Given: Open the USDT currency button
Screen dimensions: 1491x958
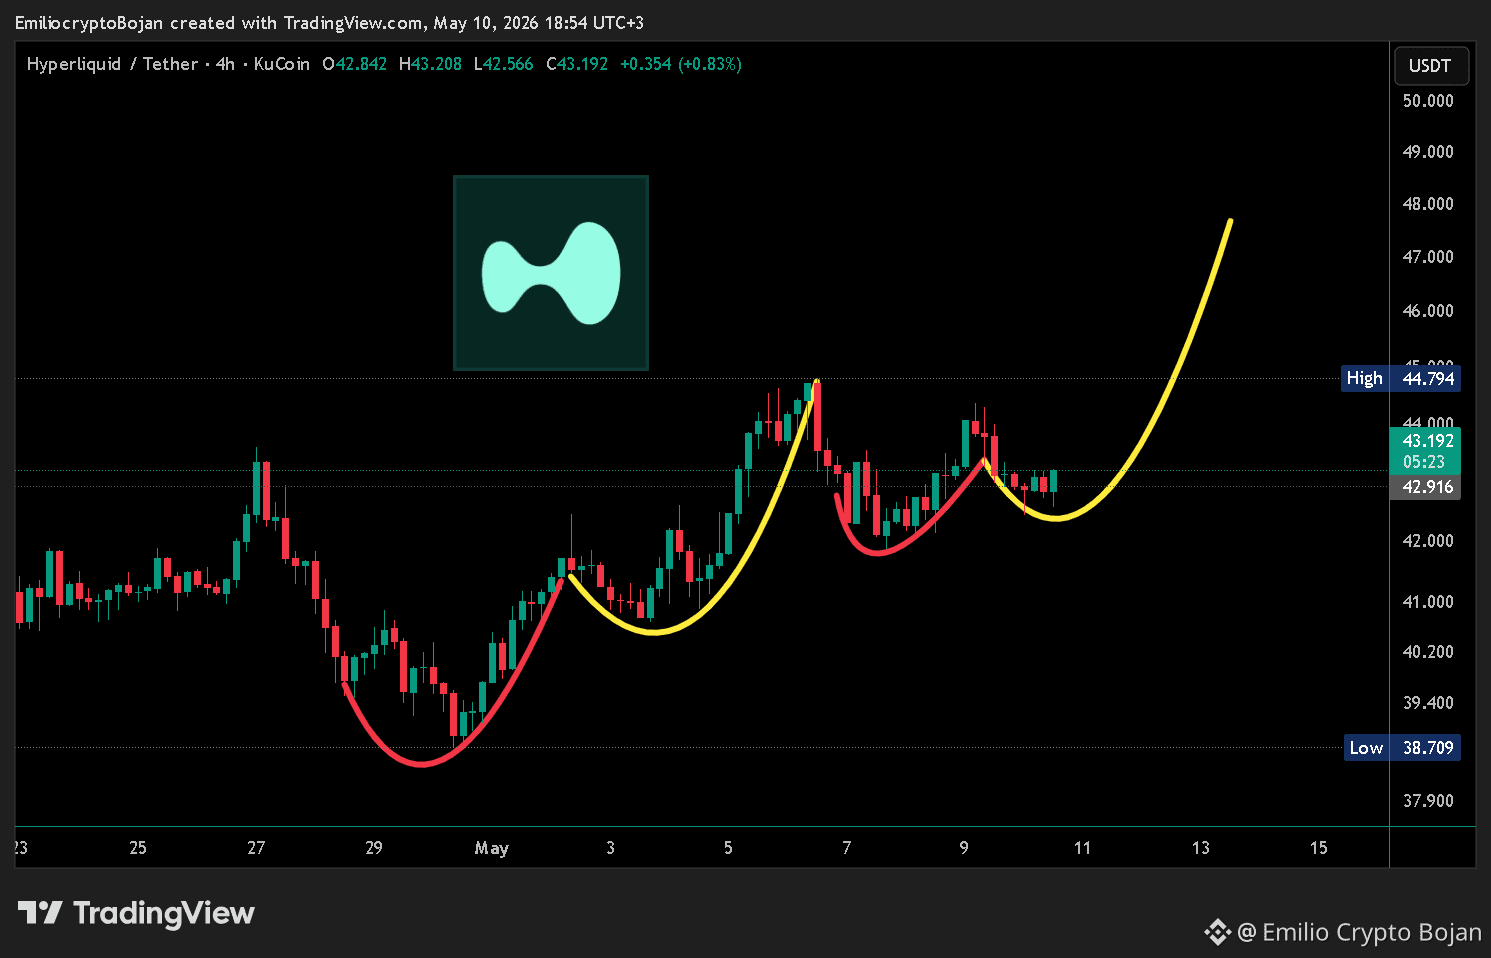Looking at the screenshot, I should (1430, 66).
